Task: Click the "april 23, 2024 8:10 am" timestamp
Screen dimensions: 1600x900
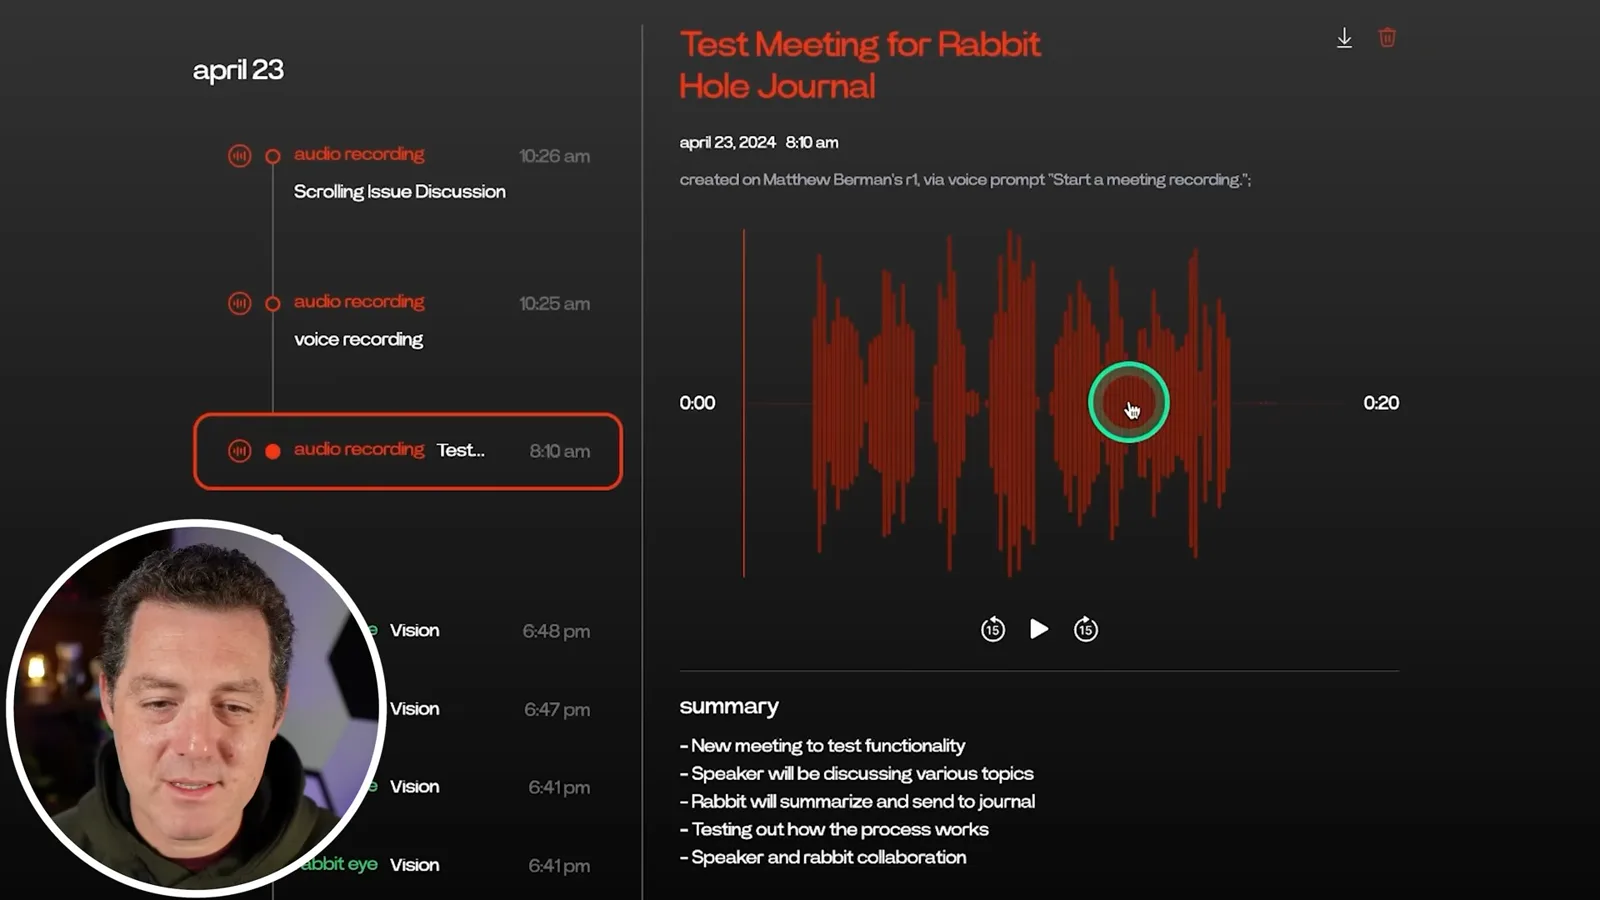Action: click(x=759, y=142)
